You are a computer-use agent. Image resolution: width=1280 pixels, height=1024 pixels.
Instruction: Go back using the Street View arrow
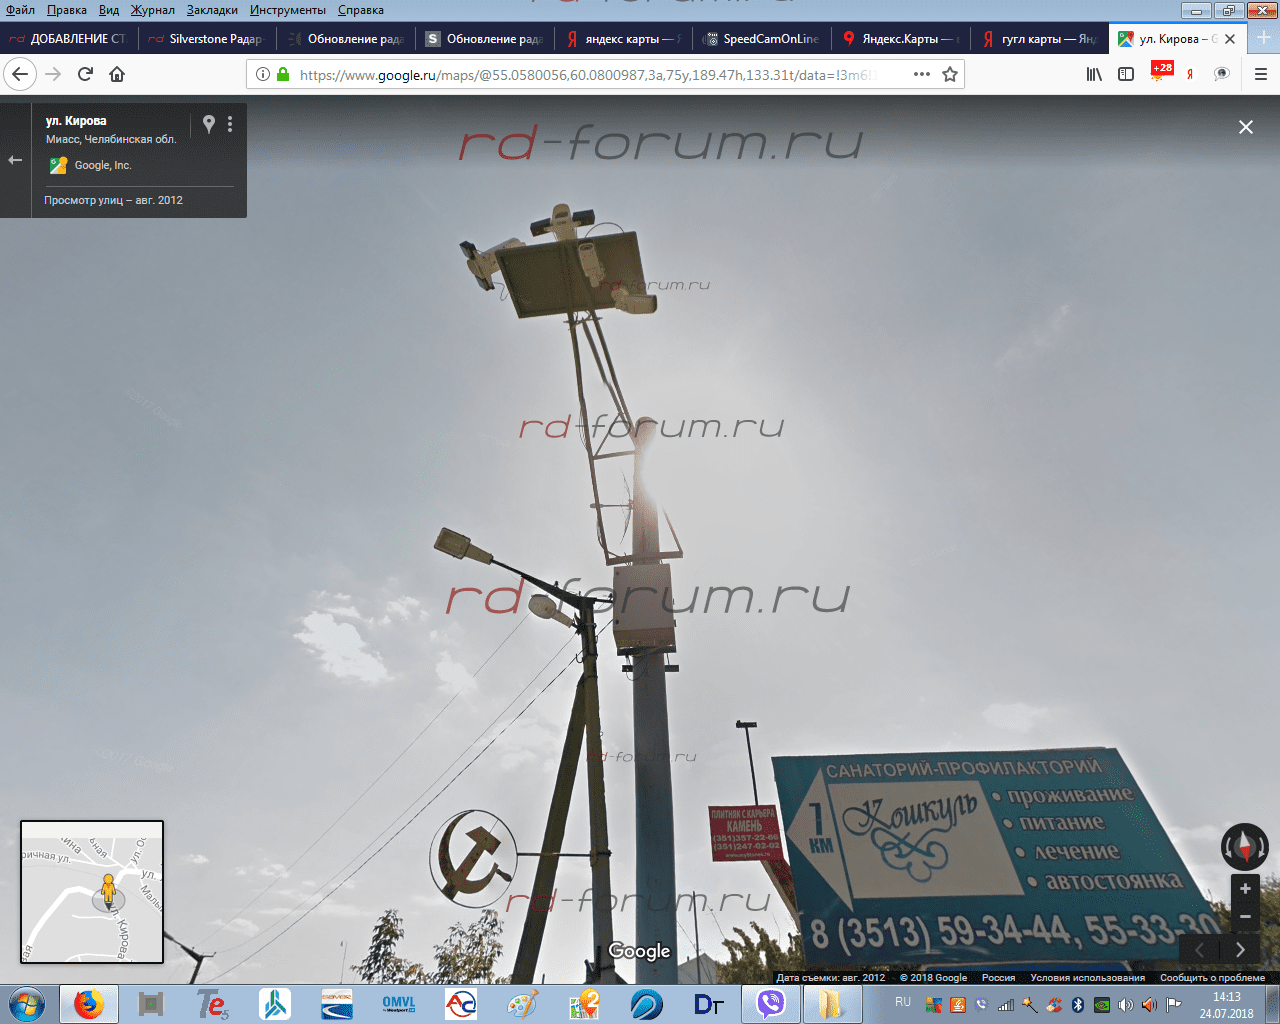[x=15, y=160]
